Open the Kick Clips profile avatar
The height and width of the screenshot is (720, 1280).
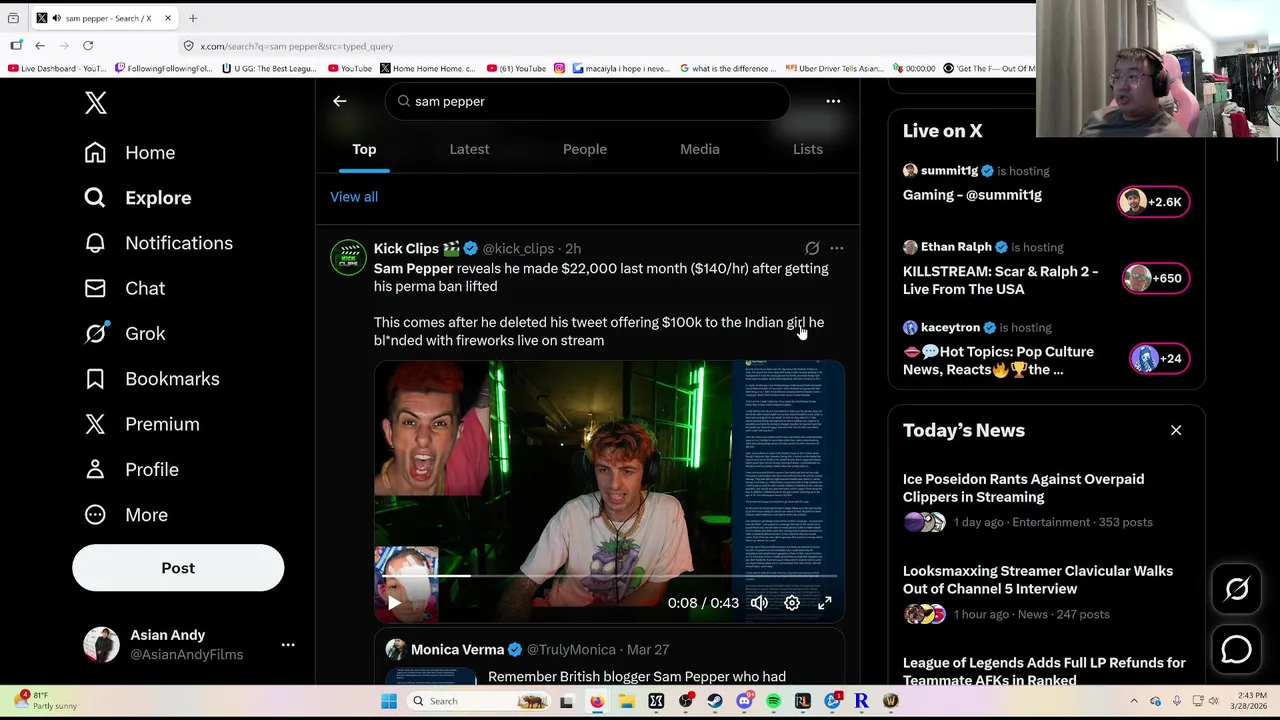pos(348,257)
